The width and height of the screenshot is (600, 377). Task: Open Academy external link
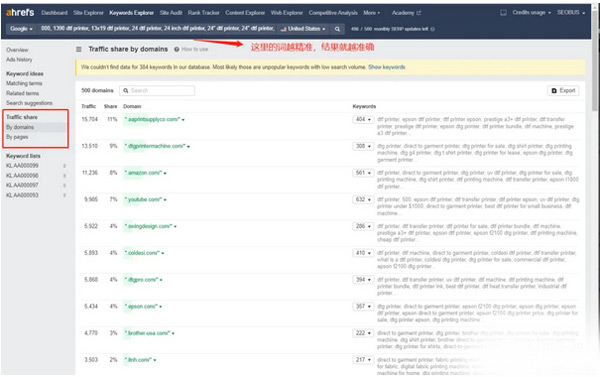point(406,13)
